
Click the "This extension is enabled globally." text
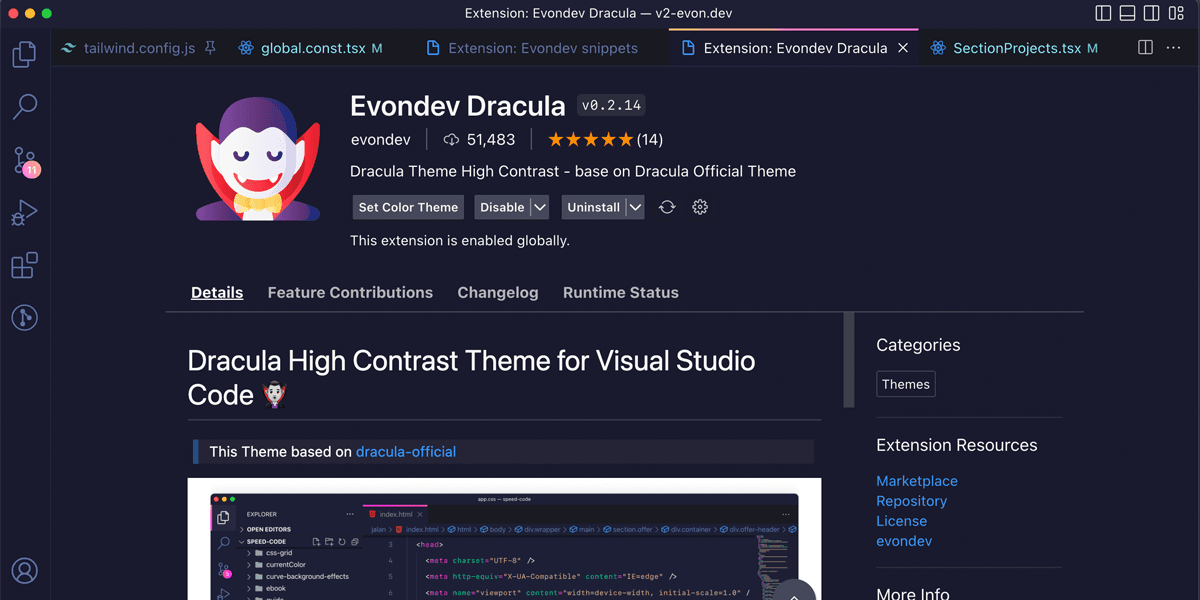(460, 240)
